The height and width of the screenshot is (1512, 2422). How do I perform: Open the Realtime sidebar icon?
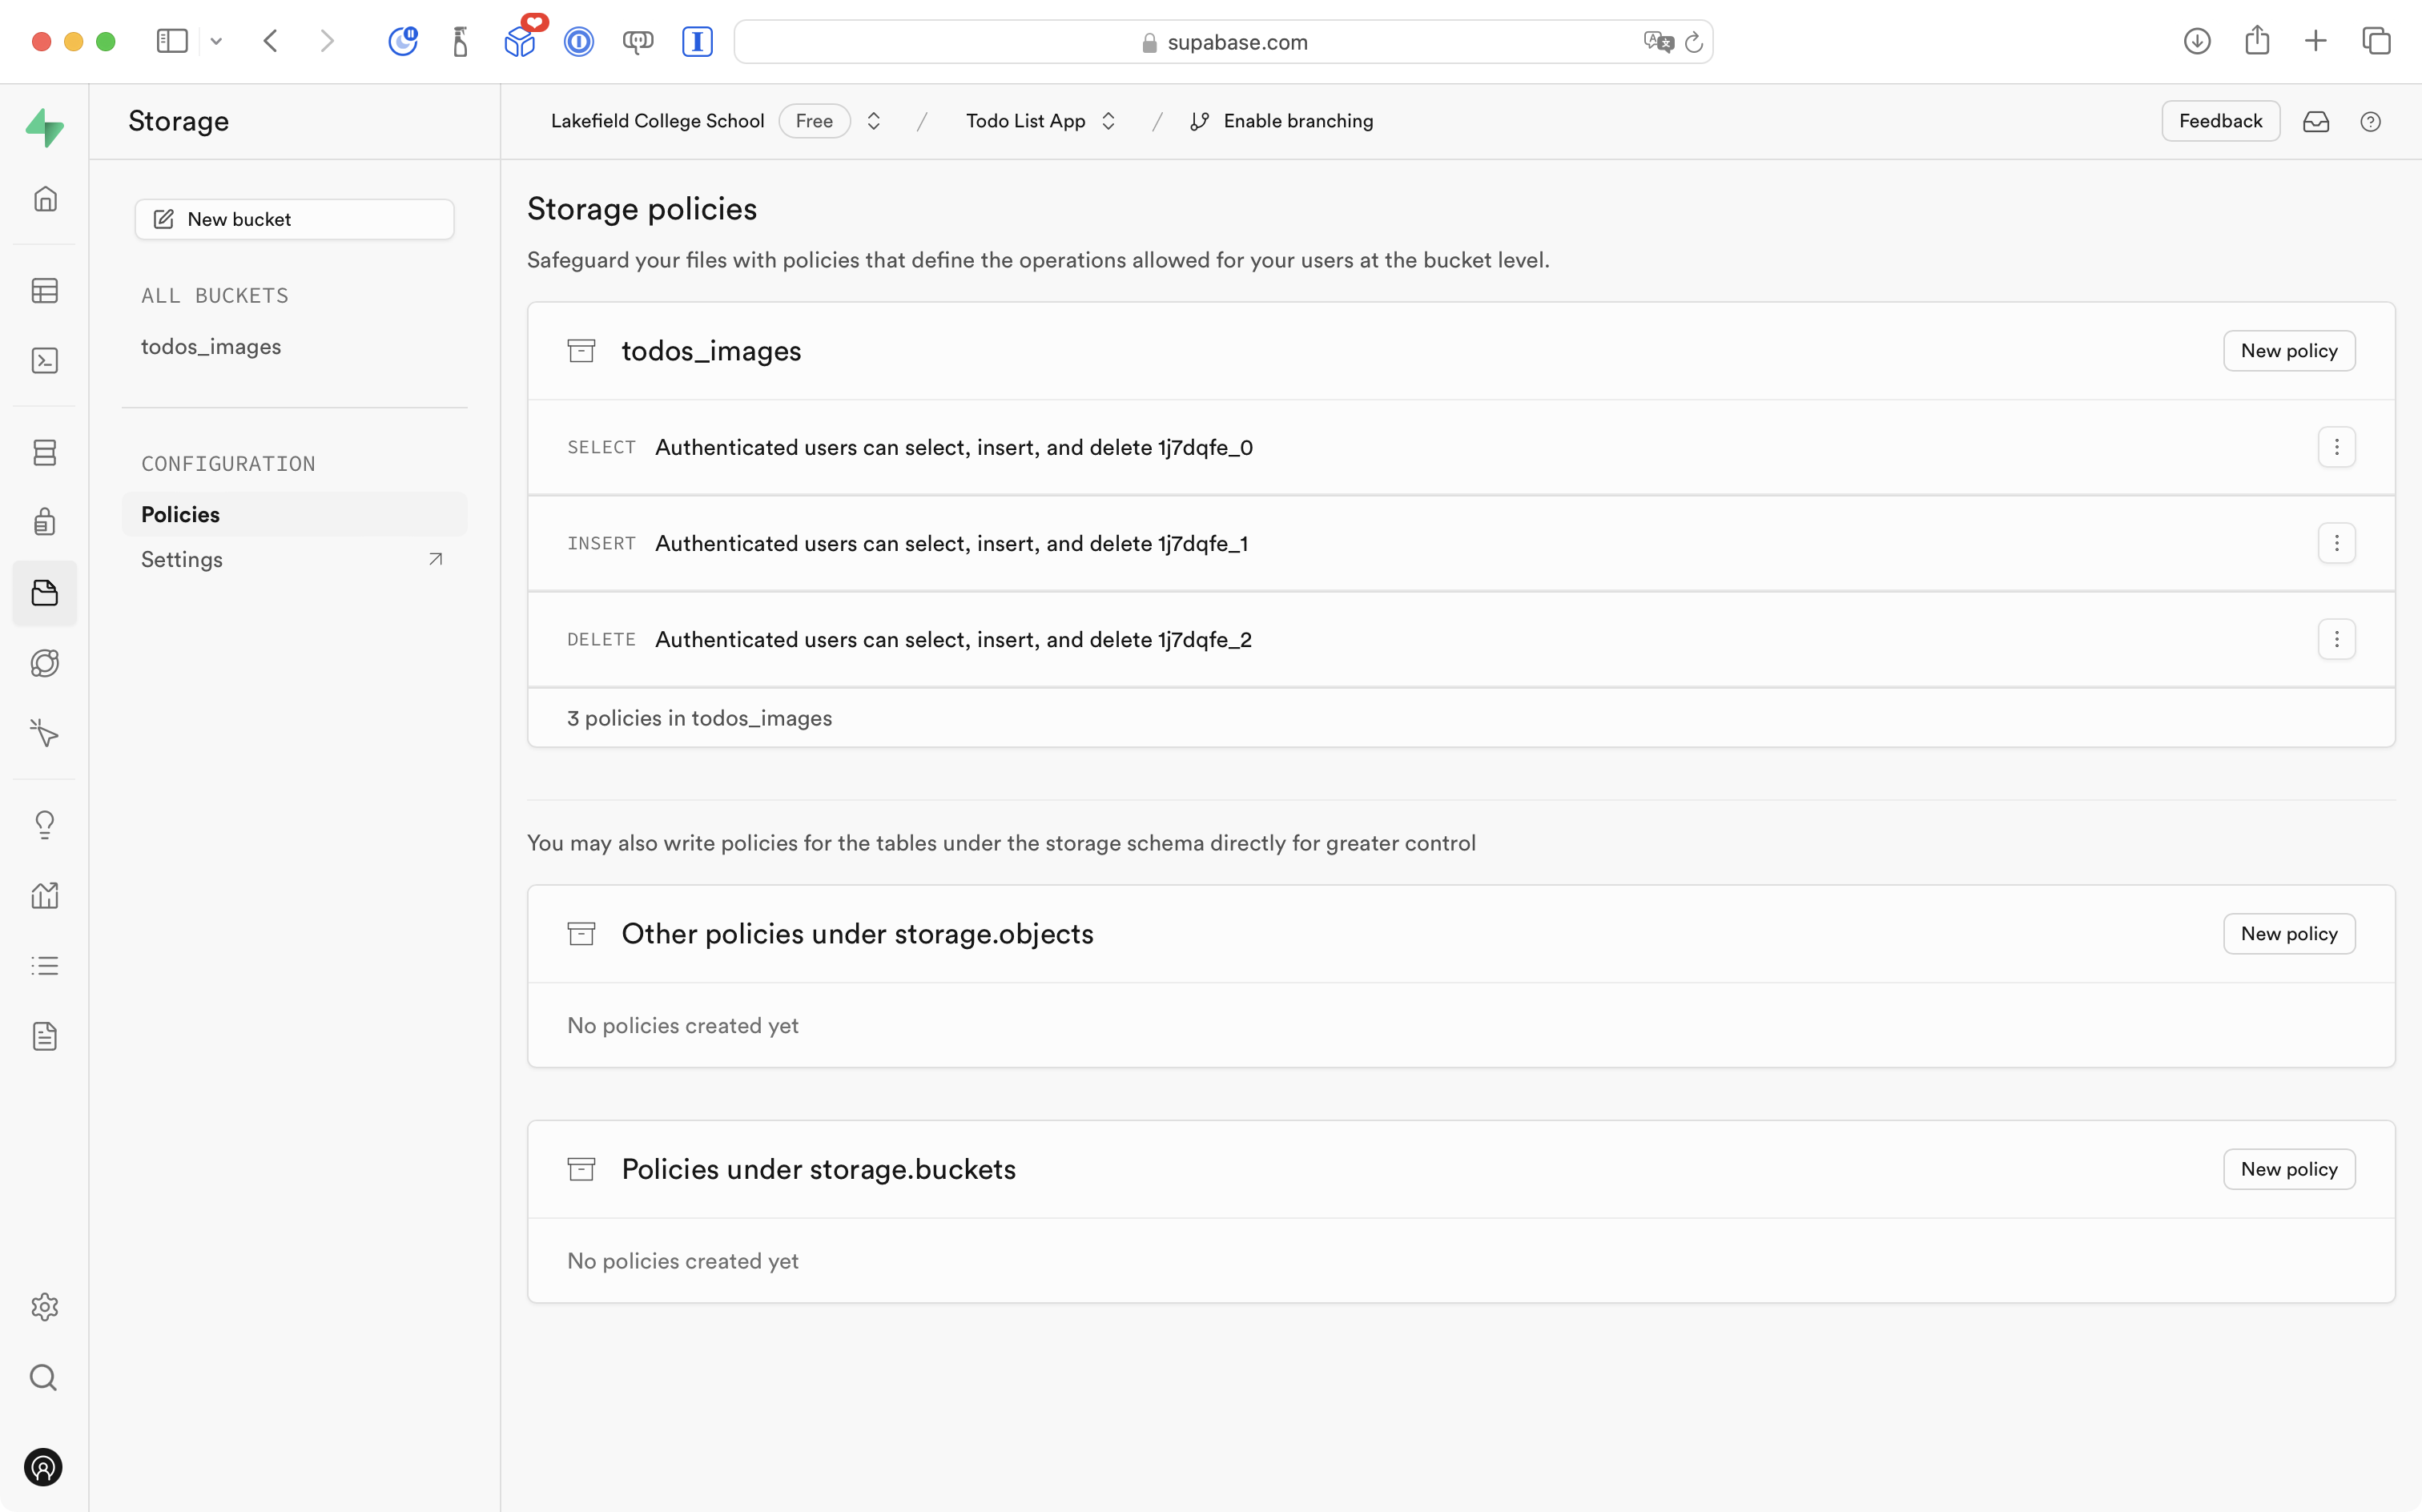tap(45, 734)
